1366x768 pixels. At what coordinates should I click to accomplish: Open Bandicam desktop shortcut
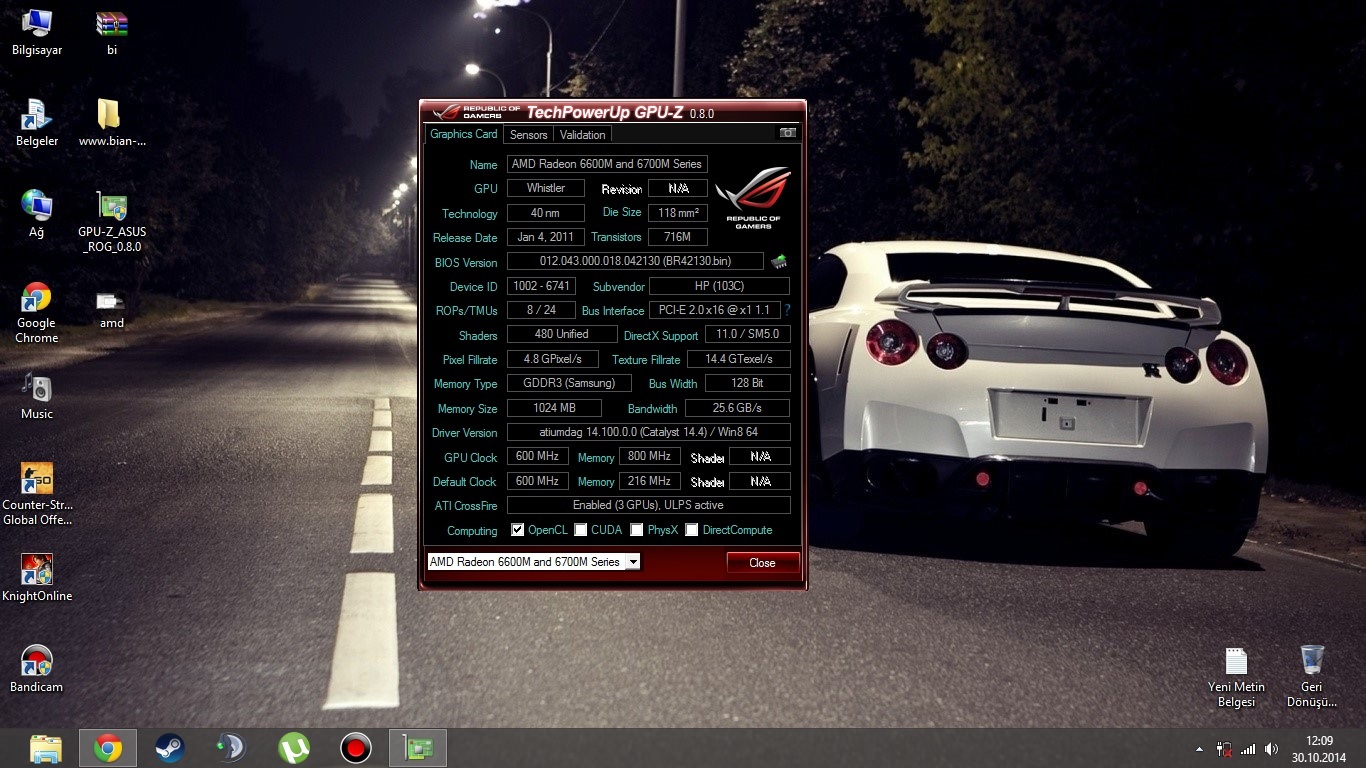pyautogui.click(x=37, y=669)
